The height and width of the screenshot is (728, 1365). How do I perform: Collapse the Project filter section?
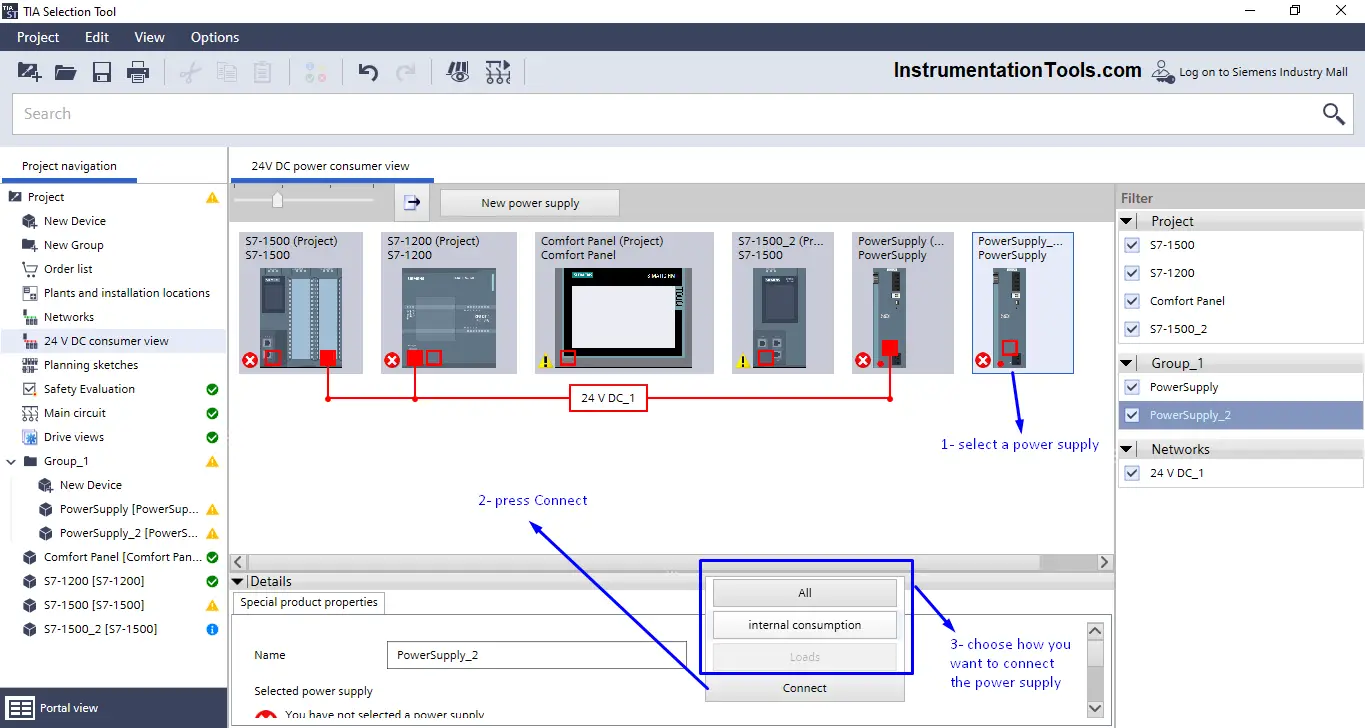pos(1127,221)
